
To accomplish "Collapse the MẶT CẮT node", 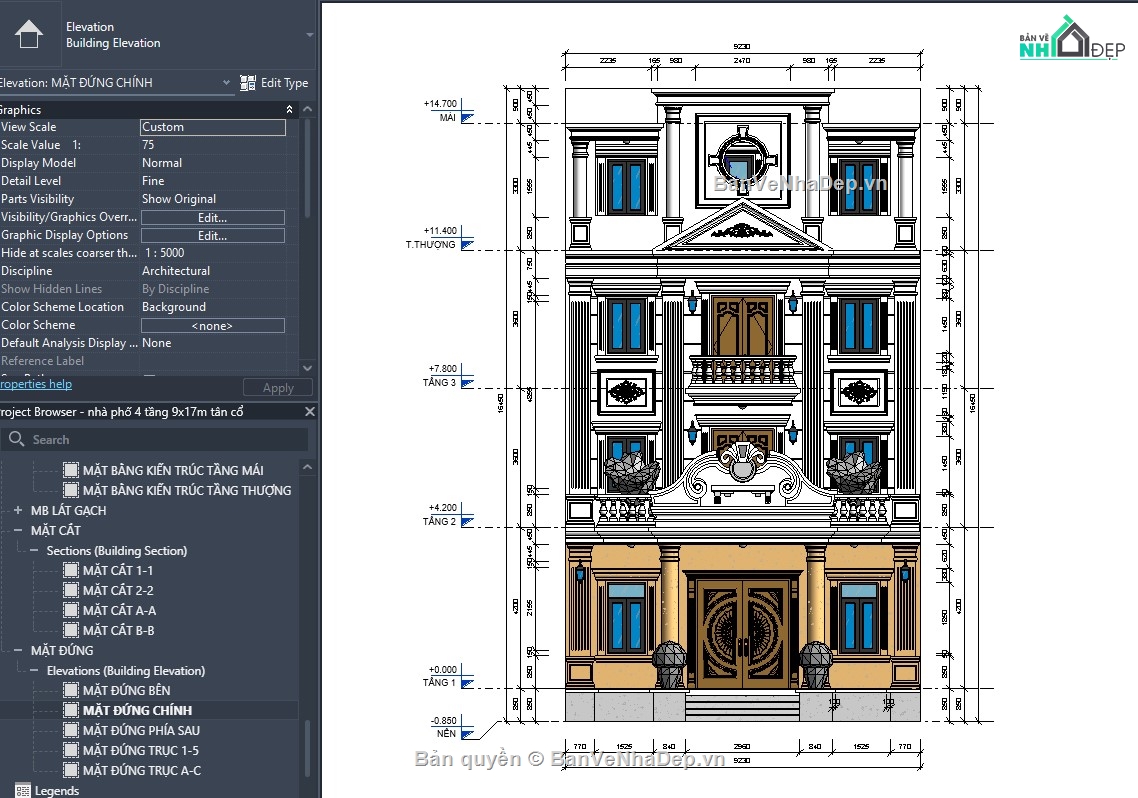I will point(18,530).
